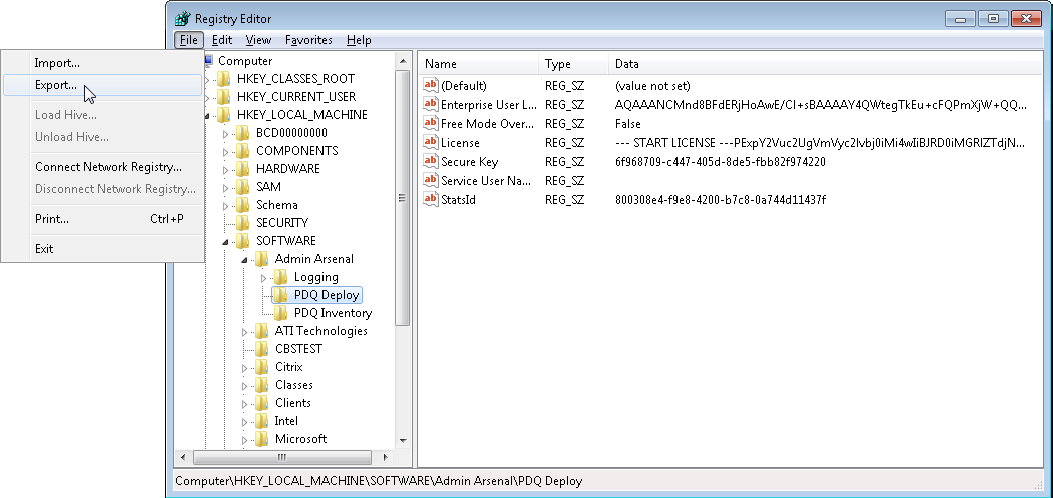Viewport: 1053px width, 498px height.
Task: Click the StatsId string value icon
Action: [431, 200]
